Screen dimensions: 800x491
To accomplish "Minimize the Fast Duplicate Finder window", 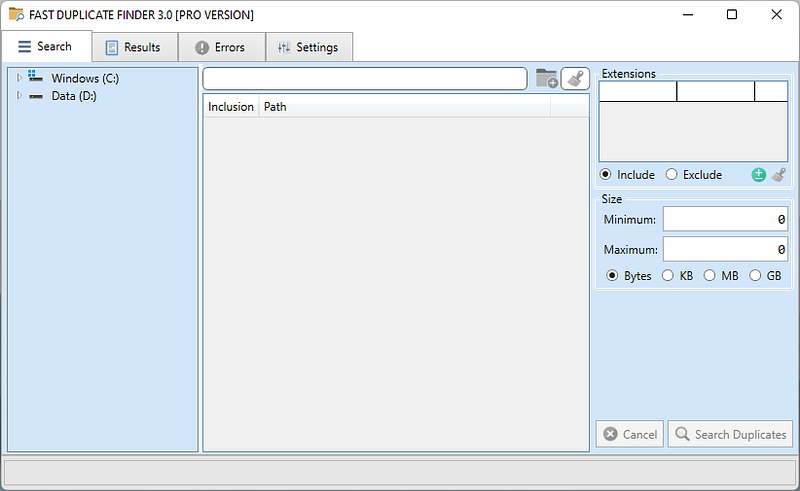I will [688, 14].
